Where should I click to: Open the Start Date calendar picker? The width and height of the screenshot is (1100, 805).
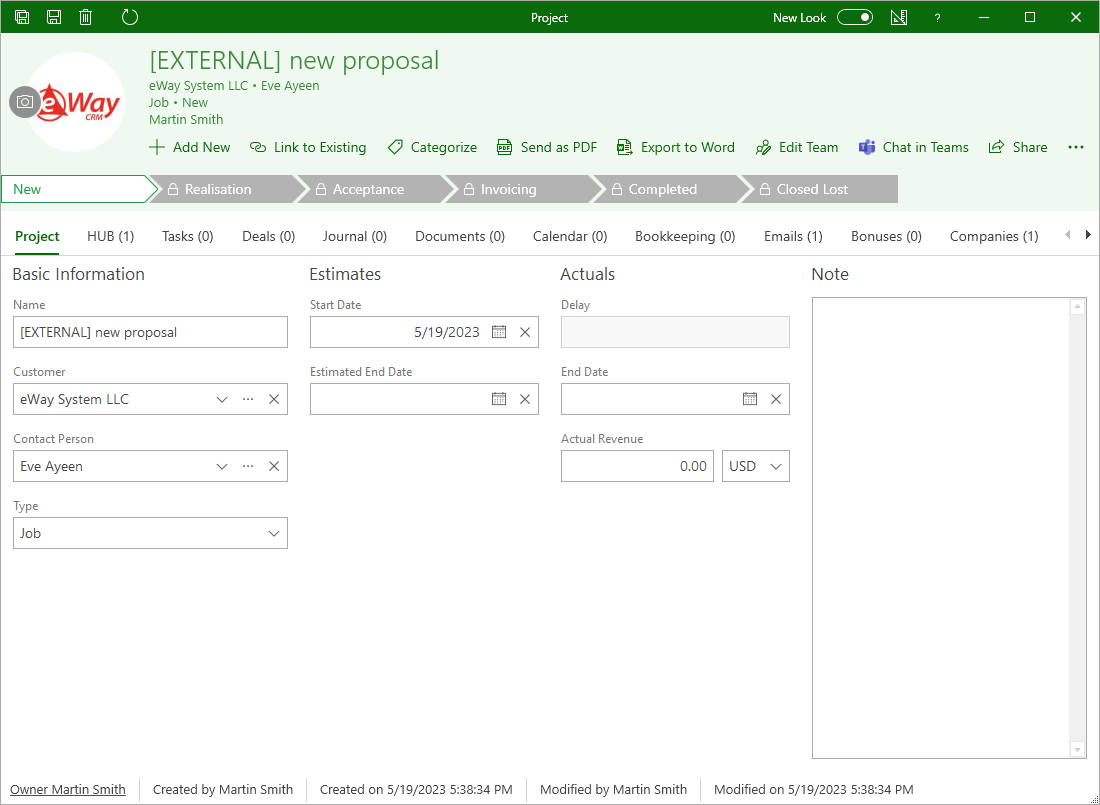coord(499,332)
